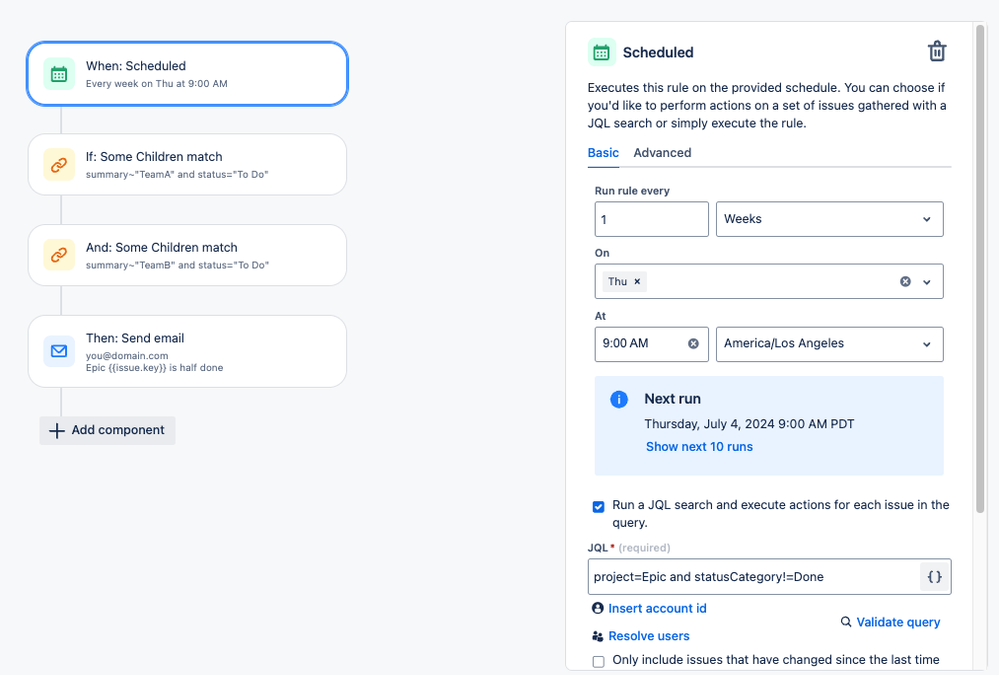Uncheck Run a JQL search checkbox
This screenshot has width=999, height=675.
(598, 507)
